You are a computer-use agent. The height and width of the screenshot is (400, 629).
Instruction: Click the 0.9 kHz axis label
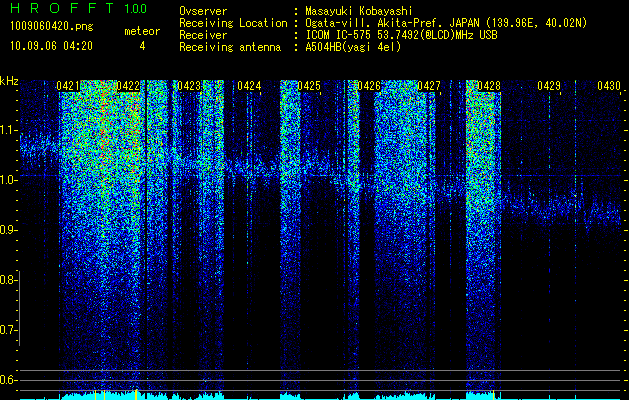(x=8, y=230)
